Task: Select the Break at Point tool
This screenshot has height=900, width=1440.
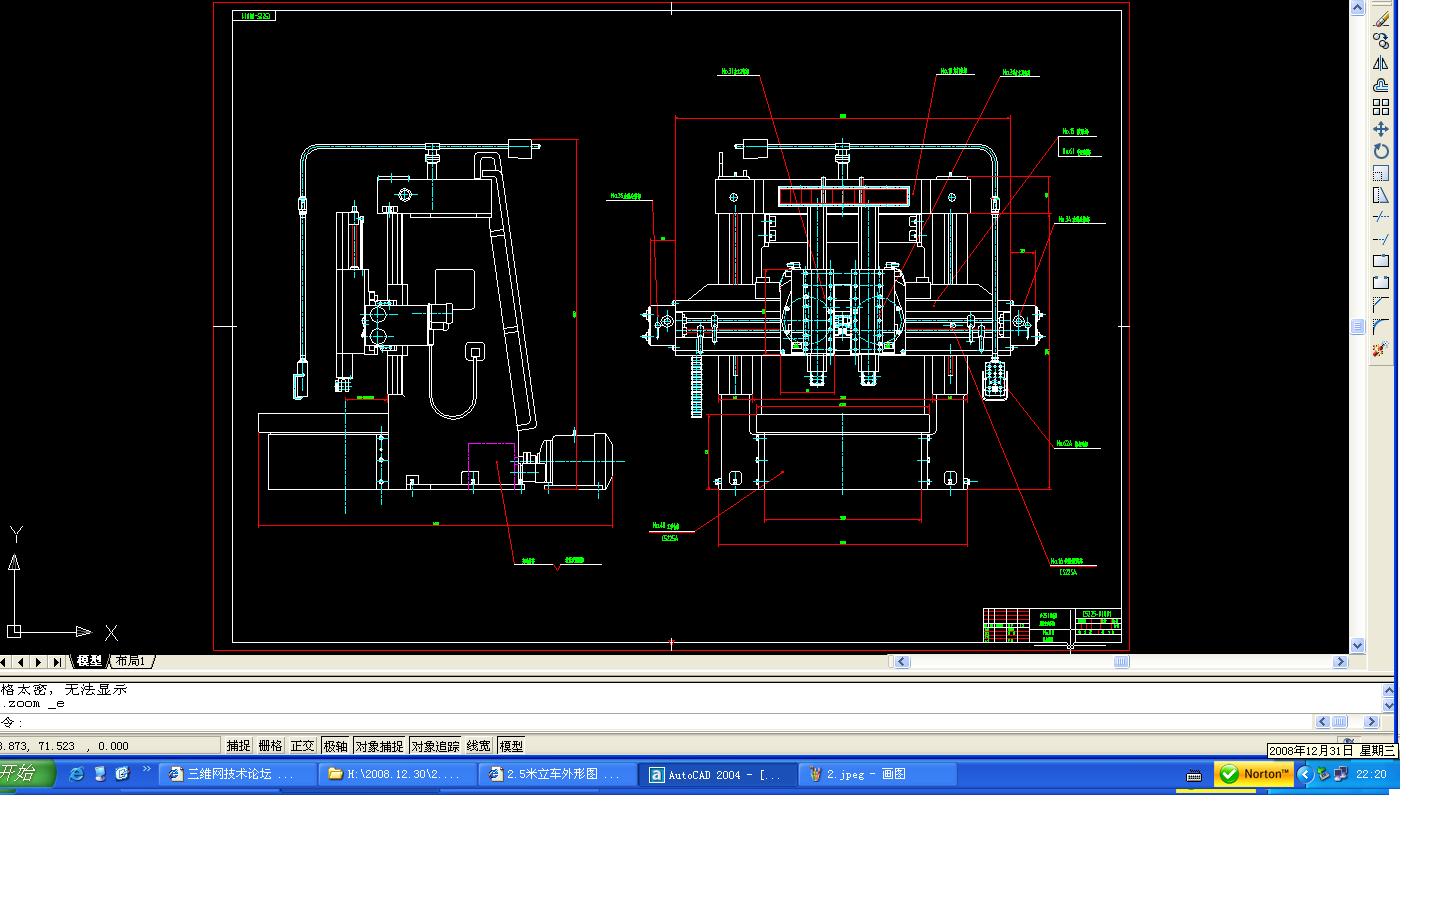Action: click(1381, 261)
